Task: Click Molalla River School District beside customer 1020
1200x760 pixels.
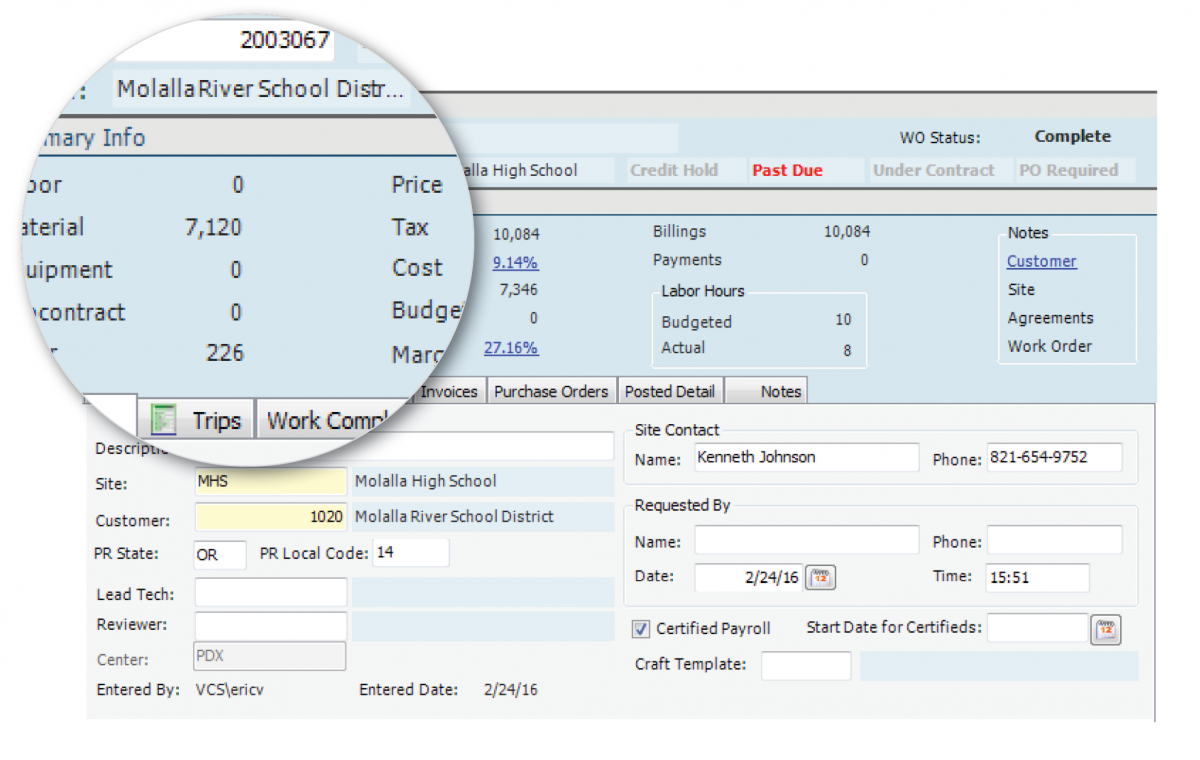Action: (454, 517)
